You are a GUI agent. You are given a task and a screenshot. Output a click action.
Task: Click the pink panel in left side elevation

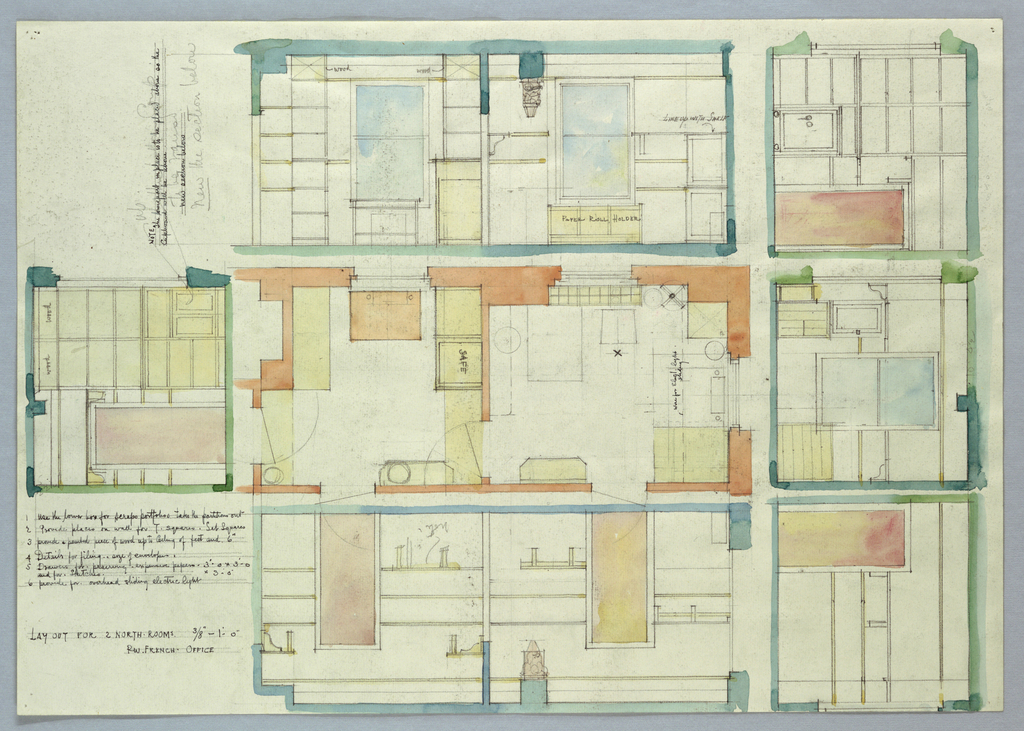tap(160, 434)
